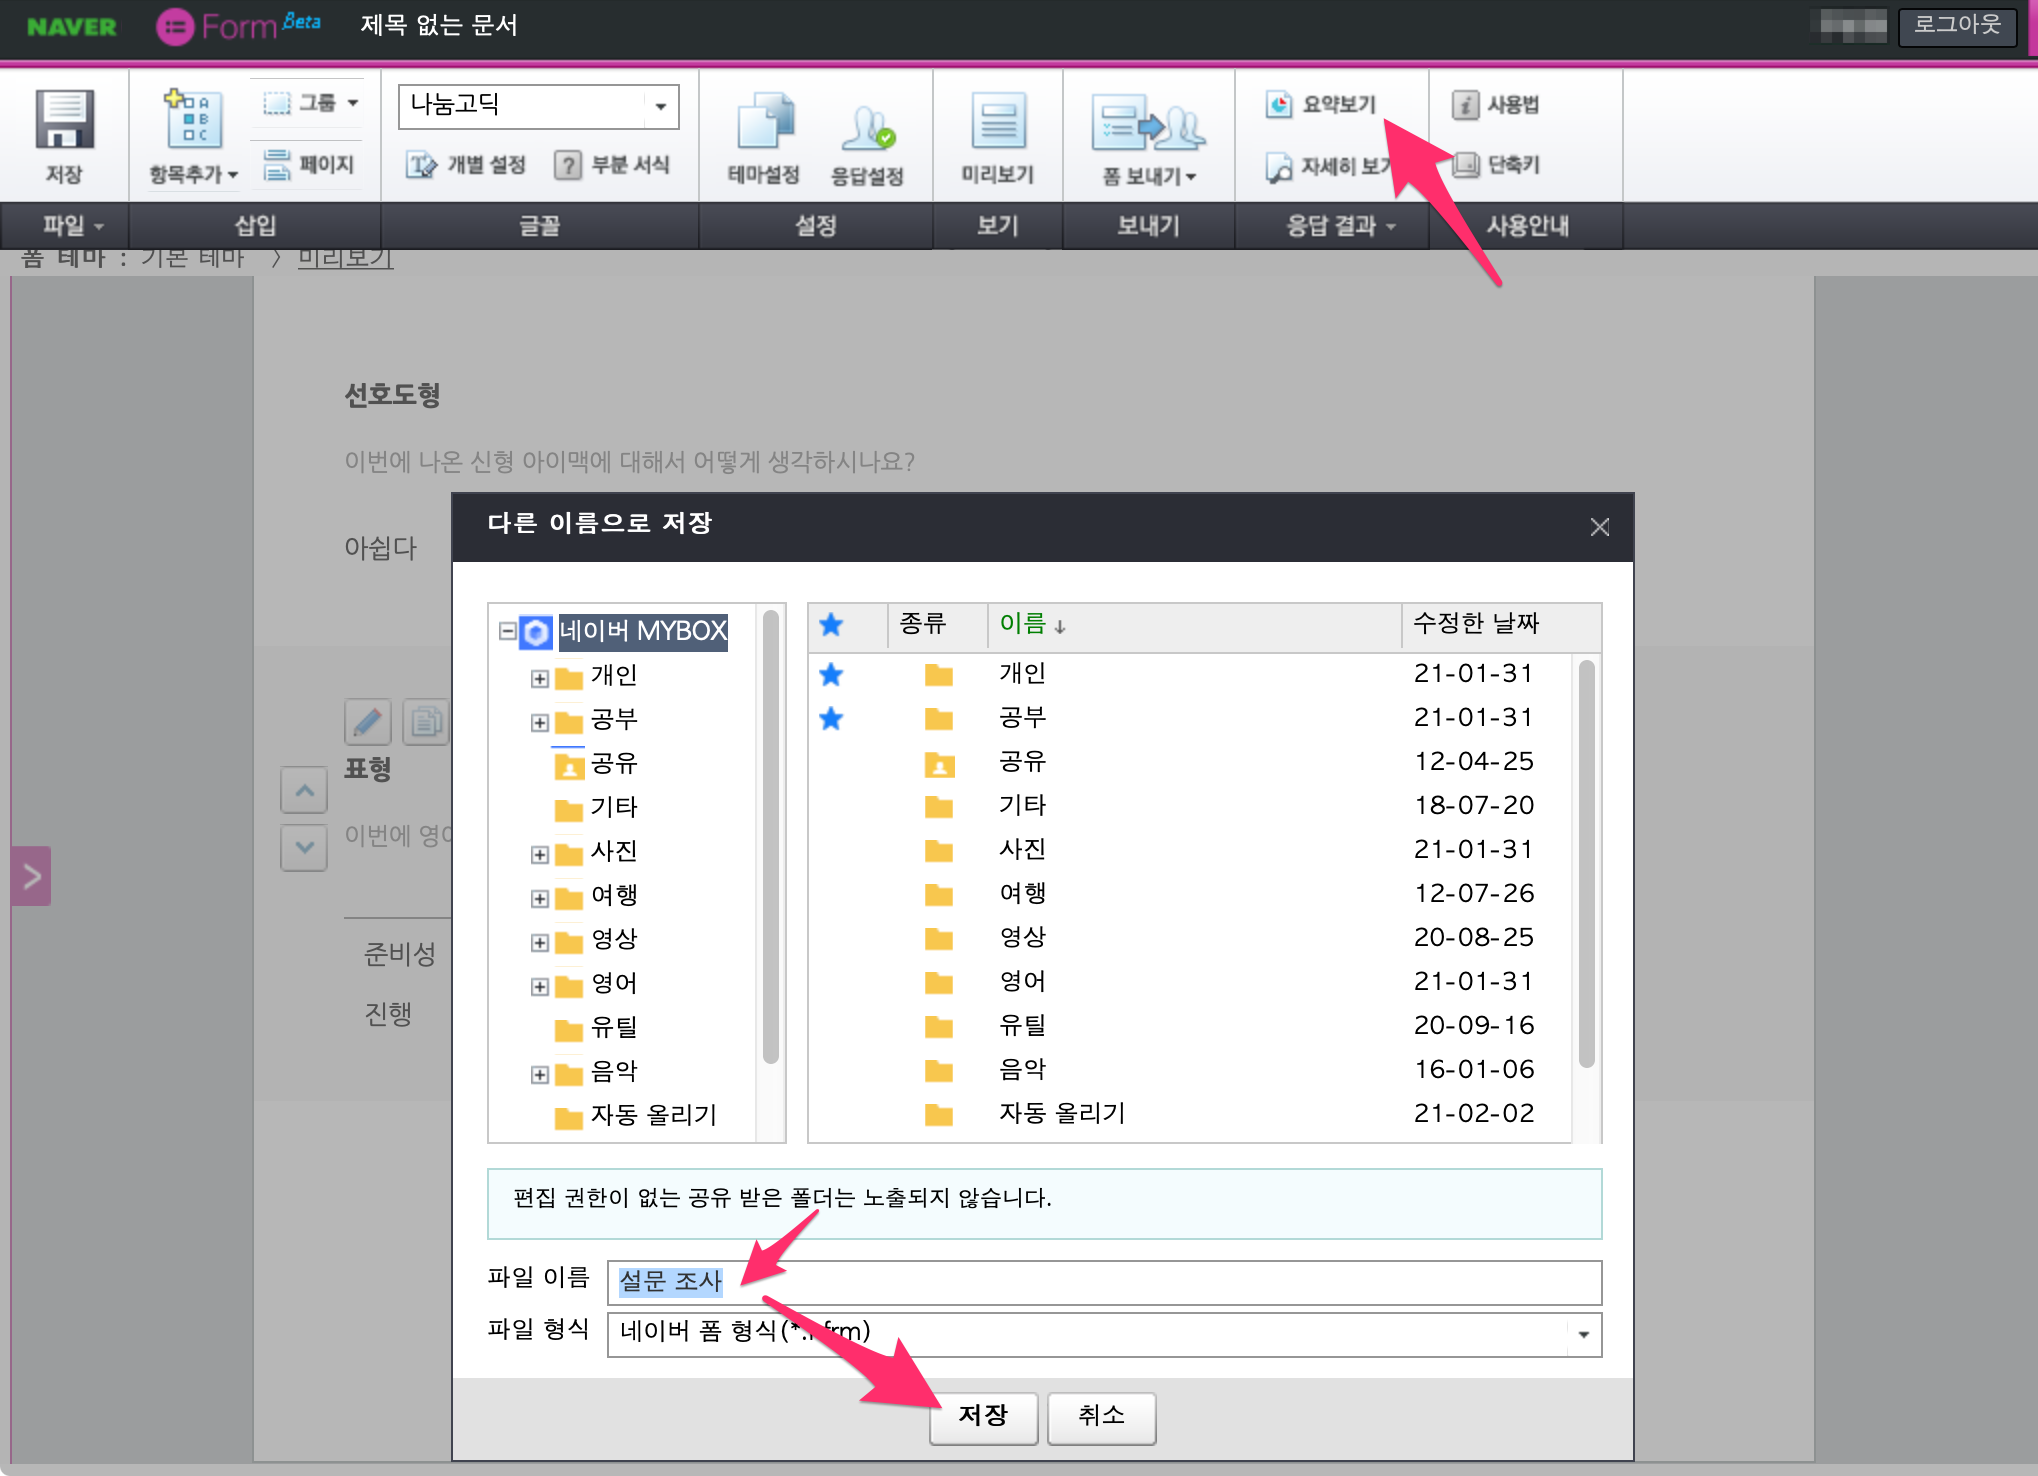2038x1476 pixels.
Task: Click the 취소 cancel button
Action: (x=1101, y=1416)
